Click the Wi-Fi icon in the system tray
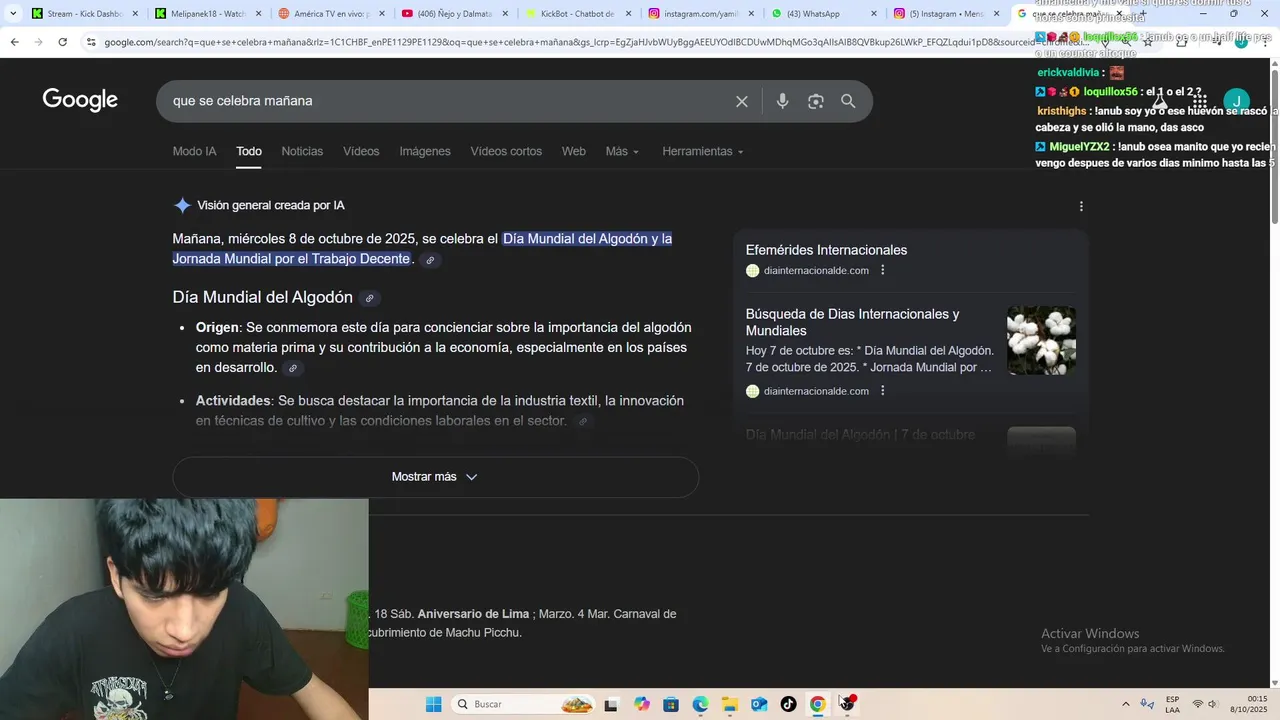 (1197, 704)
